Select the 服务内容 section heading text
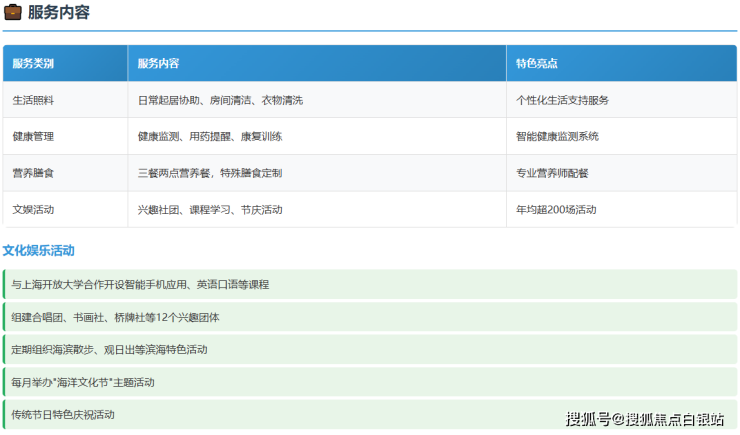 pos(58,13)
